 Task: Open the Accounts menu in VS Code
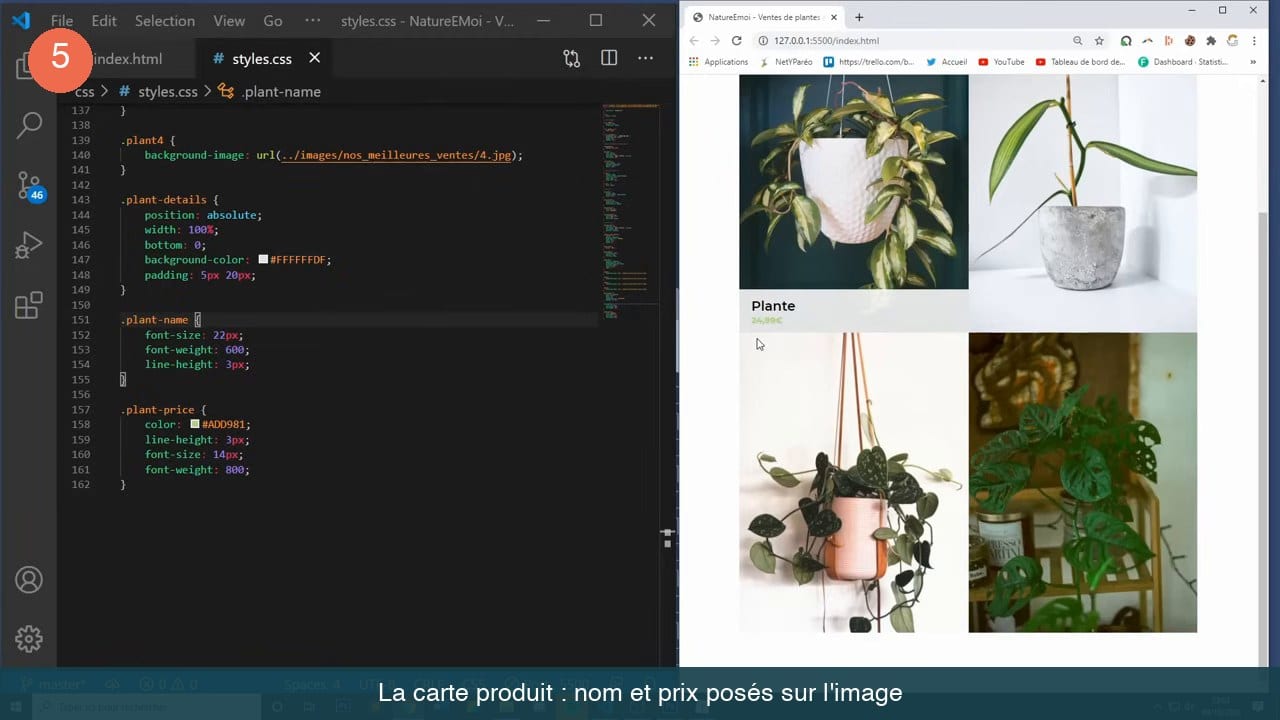pyautogui.click(x=29, y=580)
